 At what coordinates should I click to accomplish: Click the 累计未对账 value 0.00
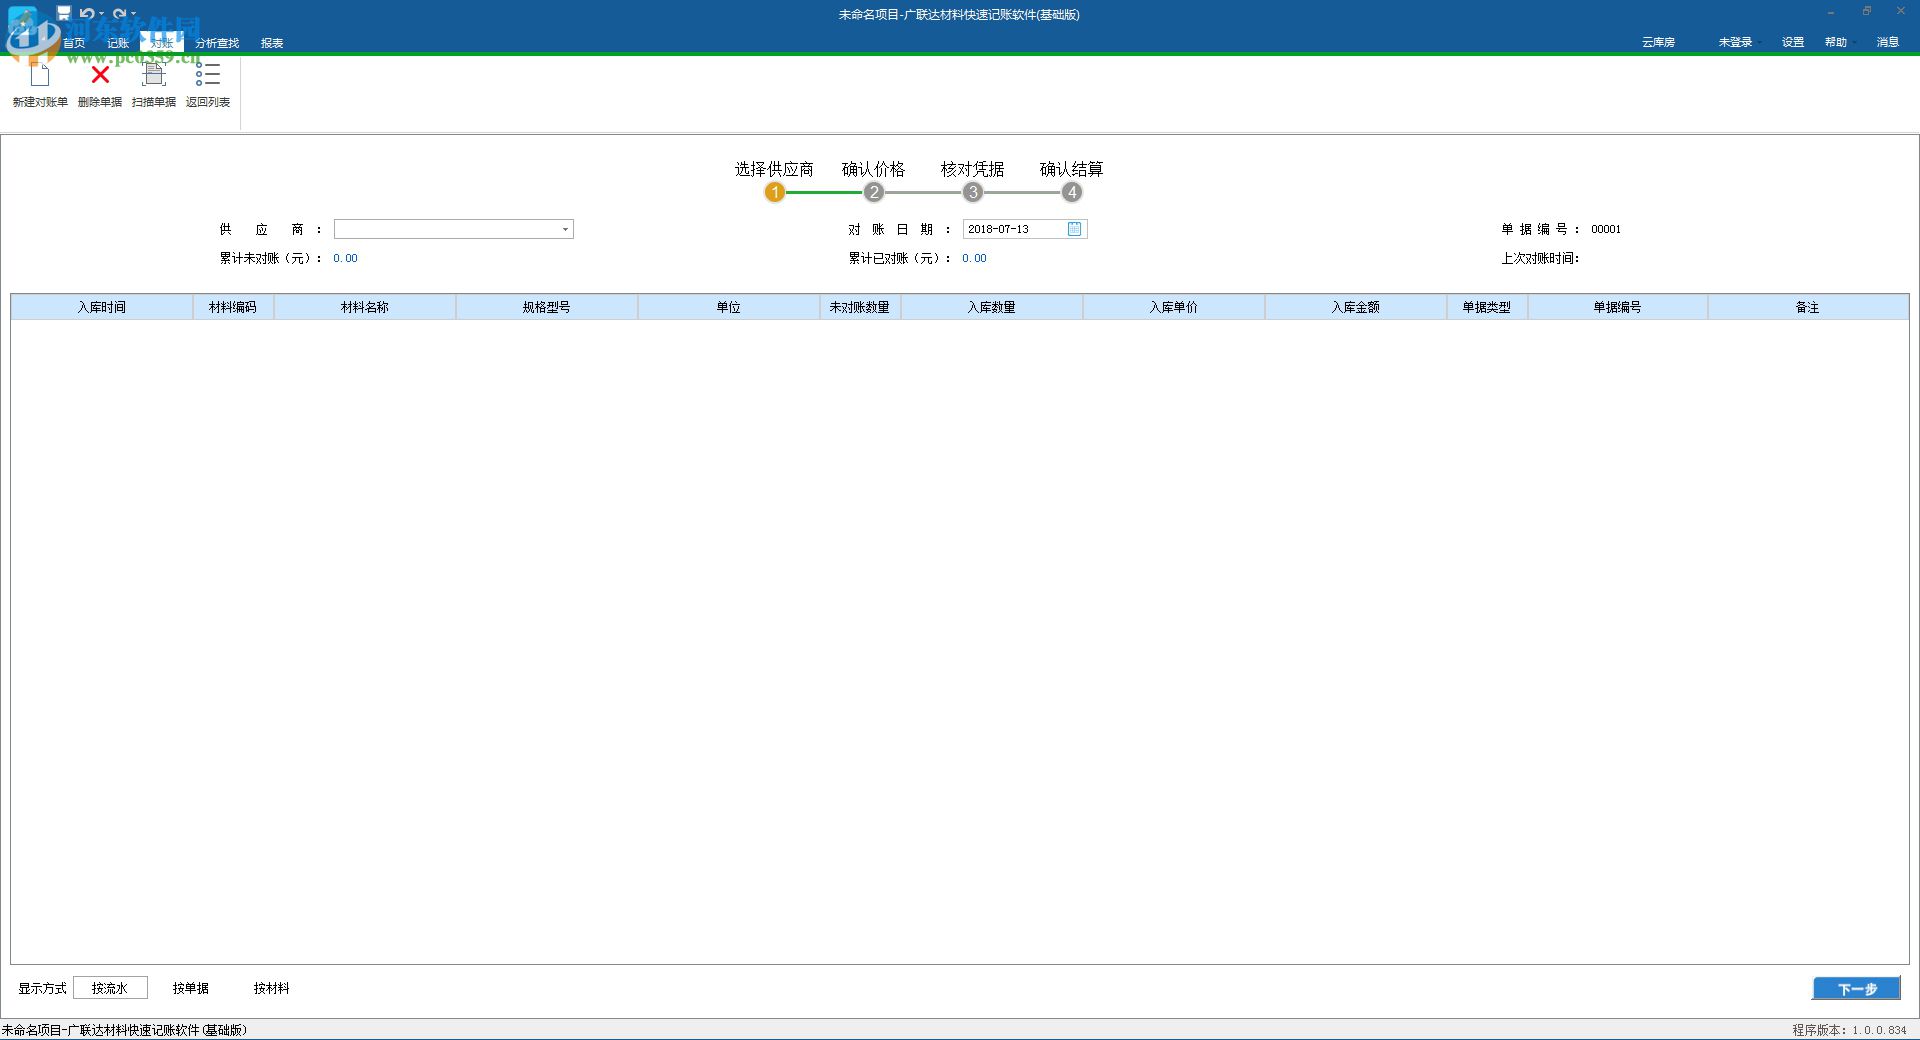pyautogui.click(x=345, y=258)
